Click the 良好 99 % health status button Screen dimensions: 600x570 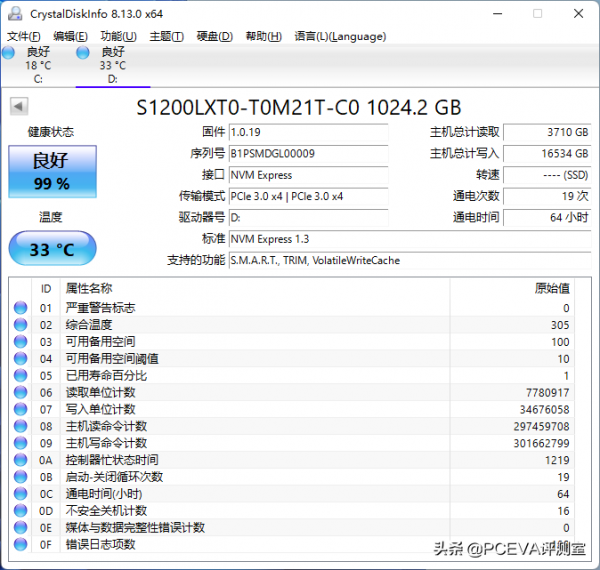tap(52, 171)
